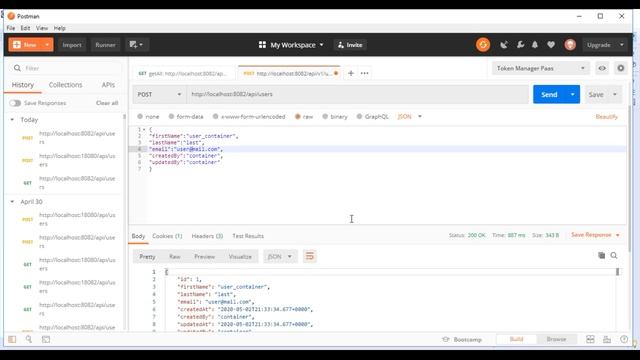Toggle sidebar visibility icon
640x360 pixels.
(x=12, y=339)
